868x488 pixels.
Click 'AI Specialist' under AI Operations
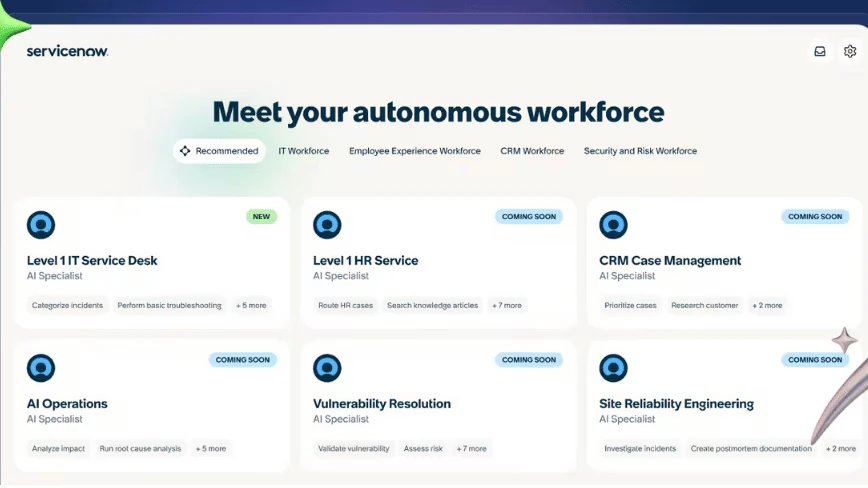[54, 419]
